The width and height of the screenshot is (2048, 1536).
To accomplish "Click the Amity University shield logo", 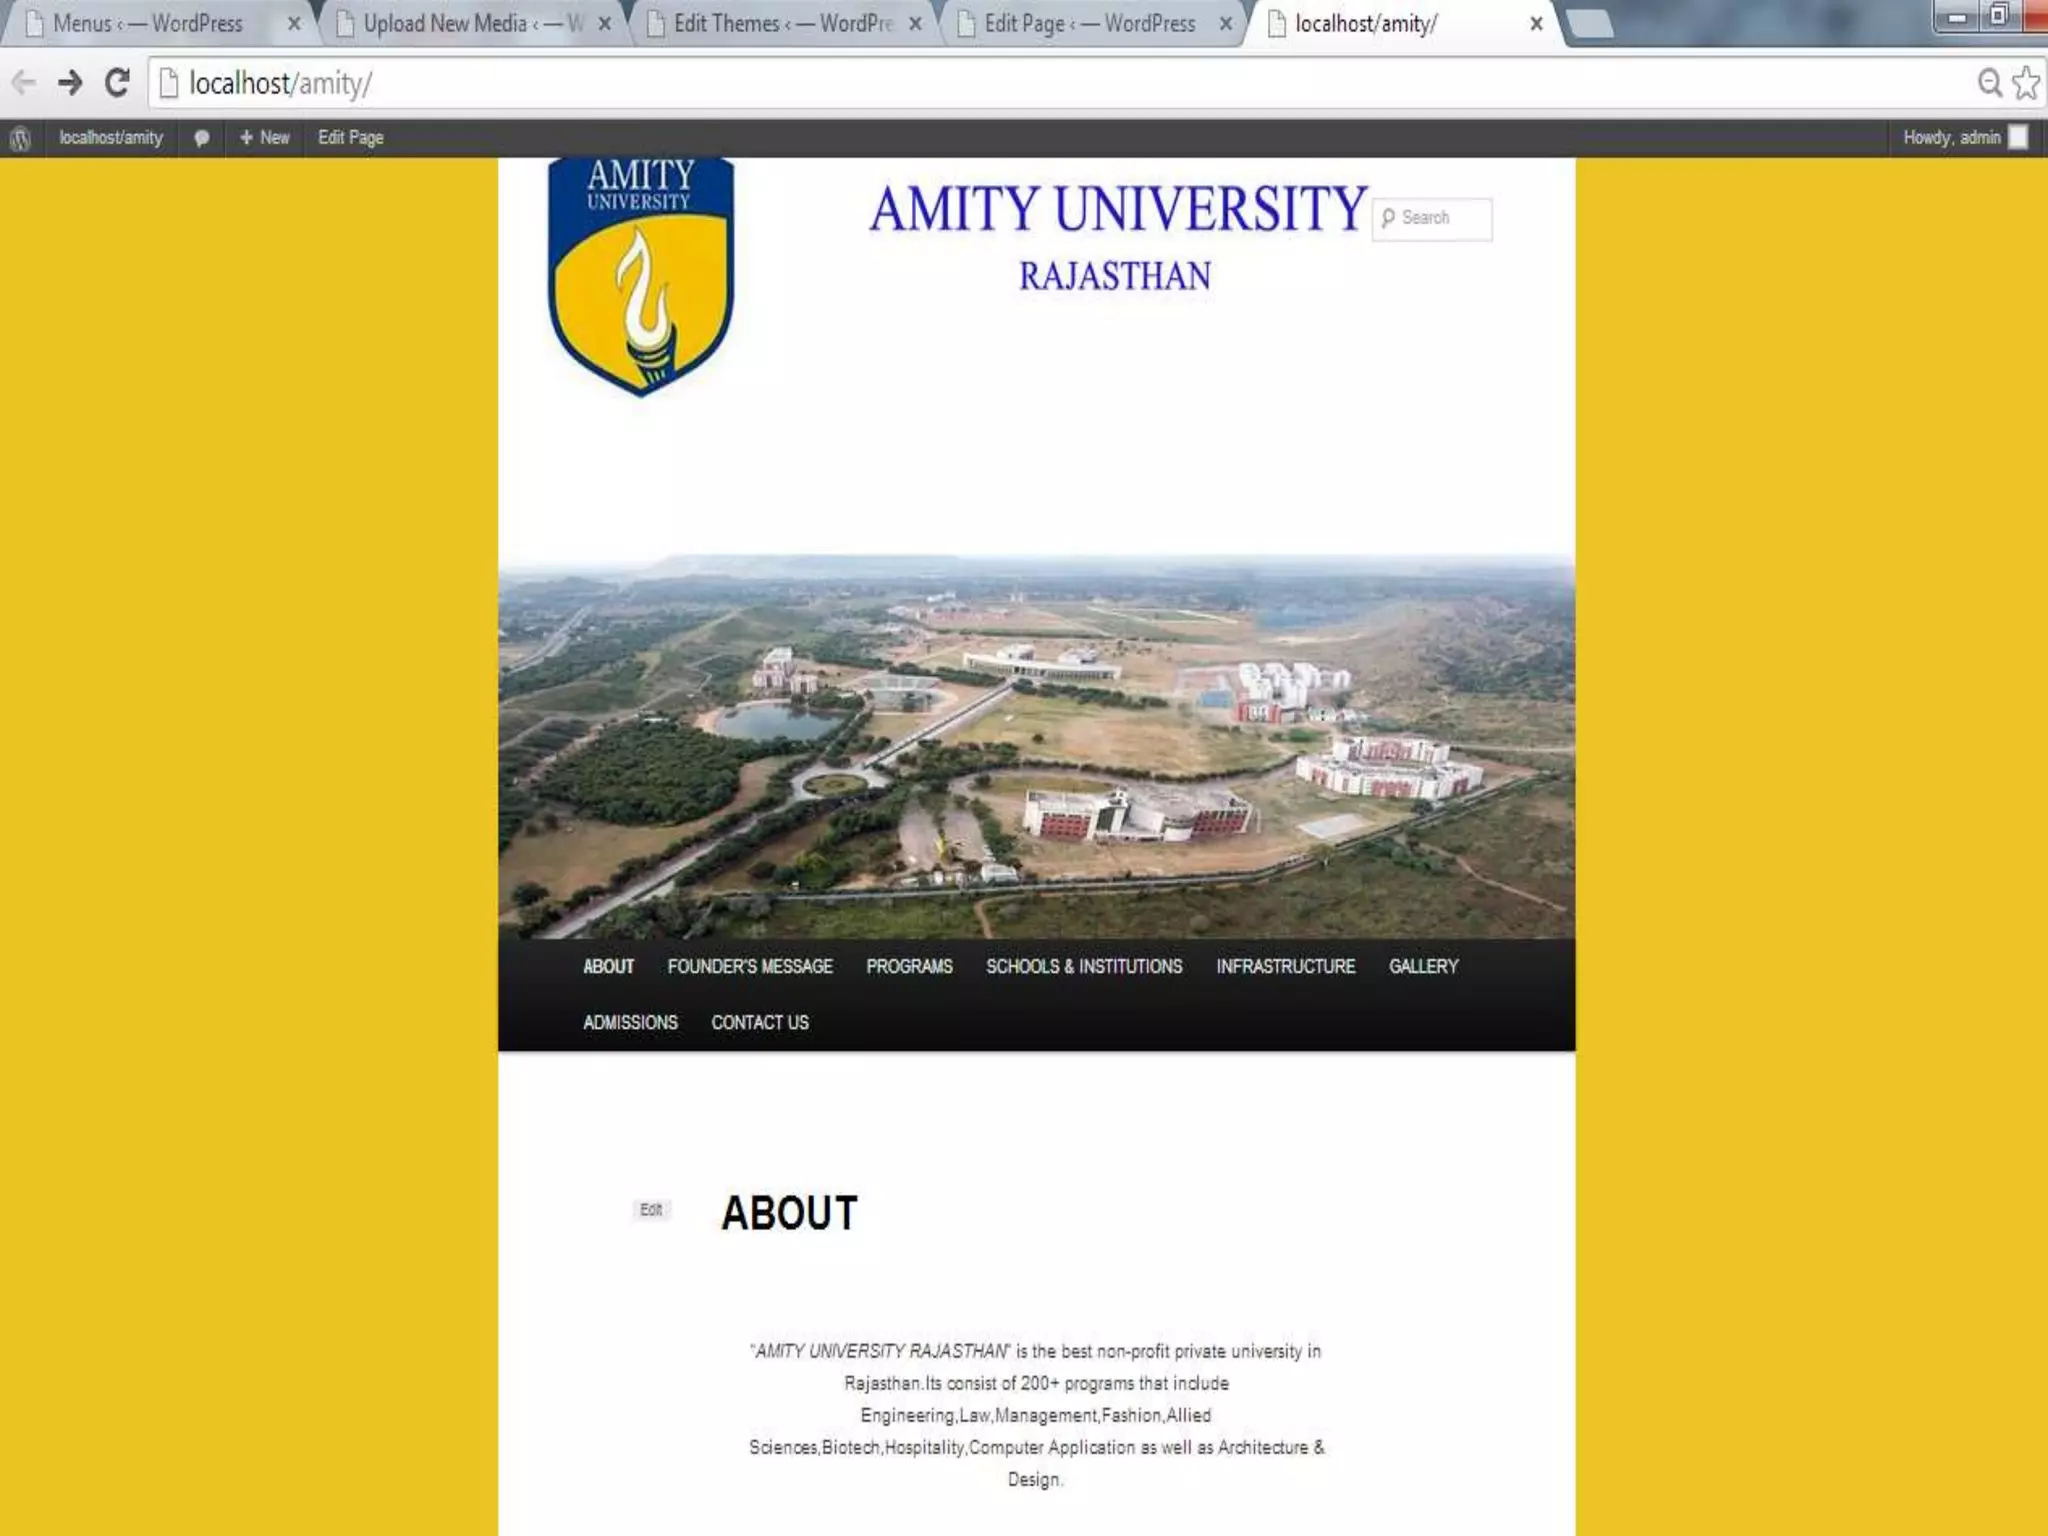I will tap(641, 276).
